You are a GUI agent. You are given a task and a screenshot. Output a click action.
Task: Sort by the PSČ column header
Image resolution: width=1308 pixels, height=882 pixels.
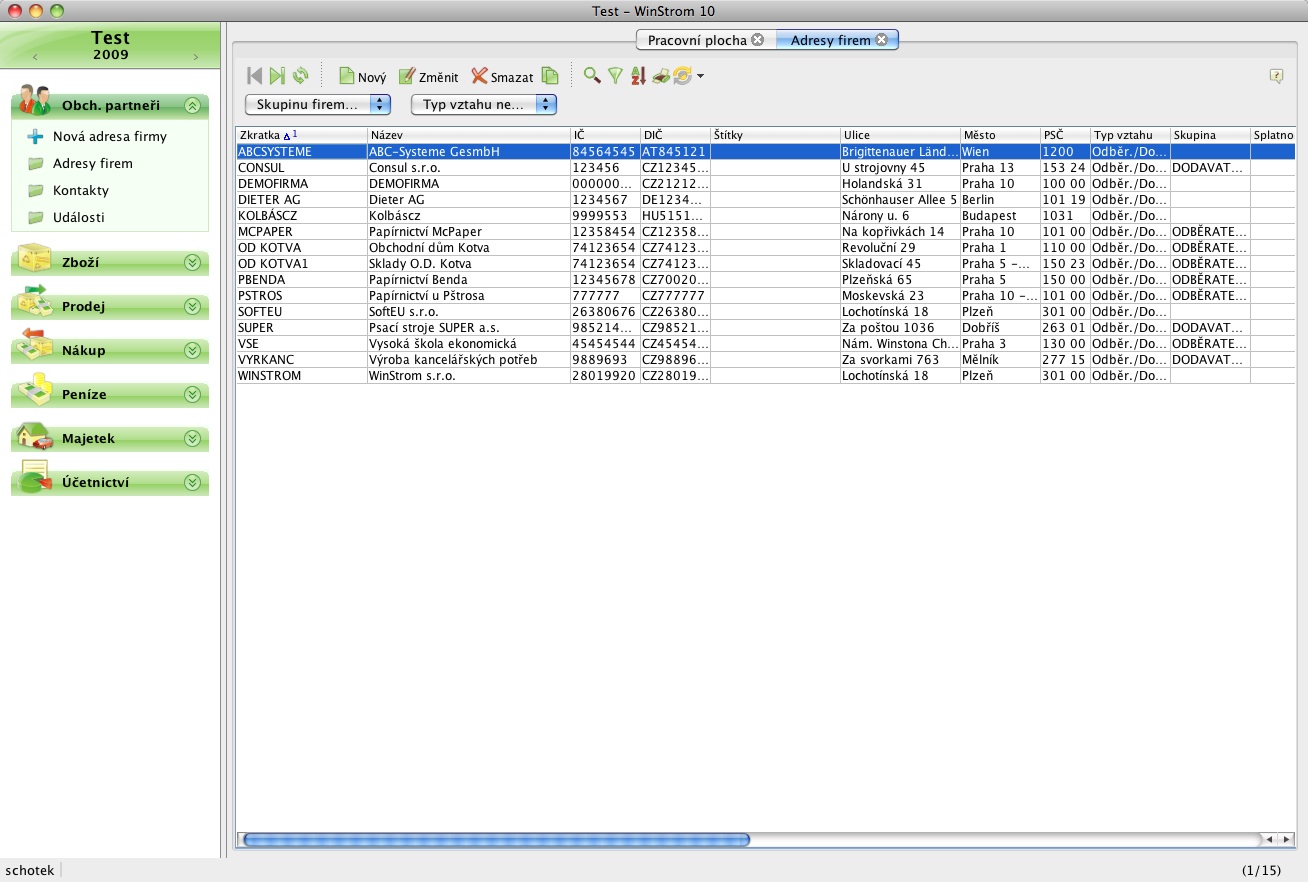pyautogui.click(x=1065, y=135)
